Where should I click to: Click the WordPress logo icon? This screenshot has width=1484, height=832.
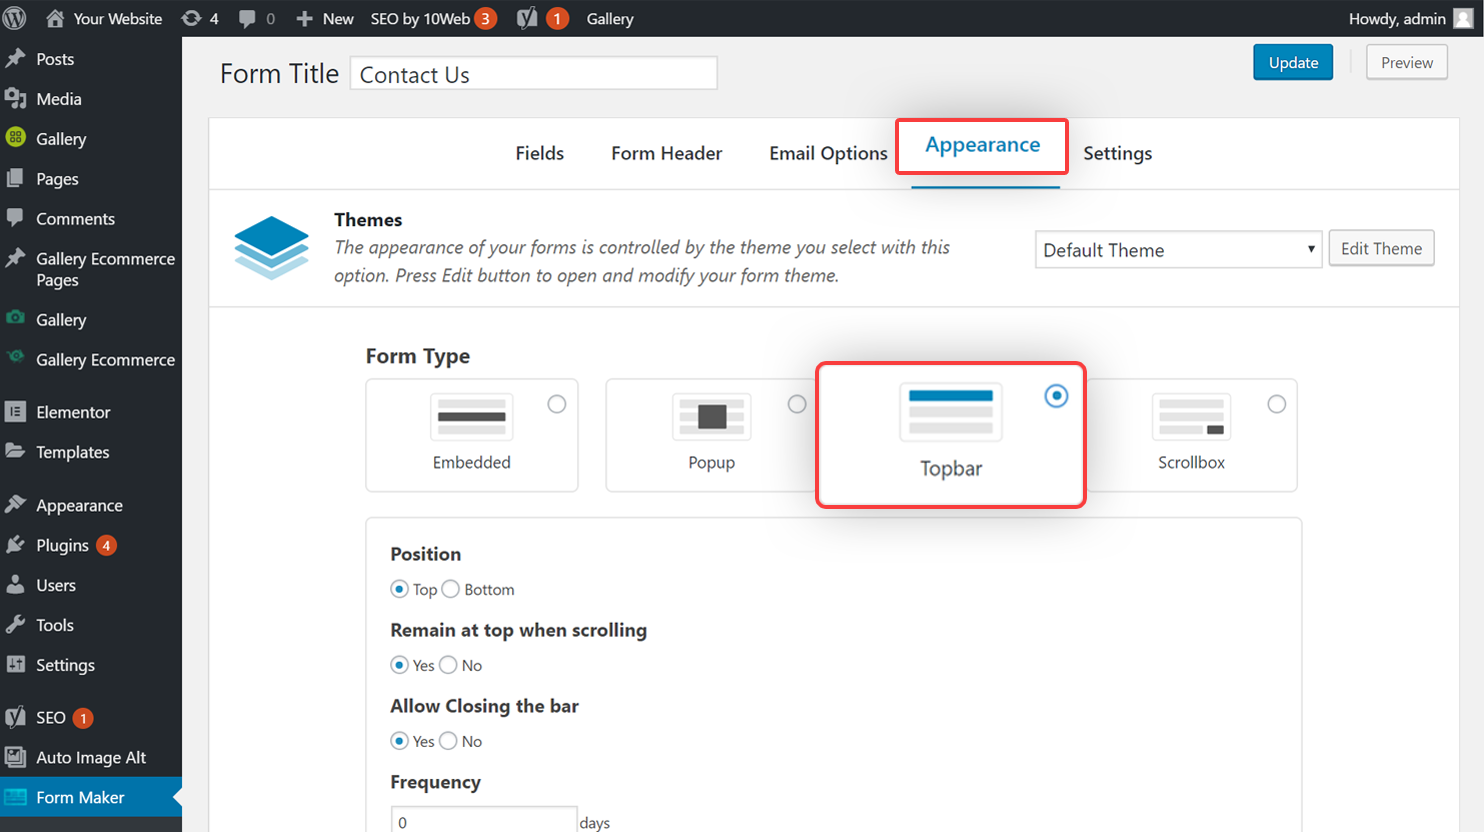pos(14,18)
